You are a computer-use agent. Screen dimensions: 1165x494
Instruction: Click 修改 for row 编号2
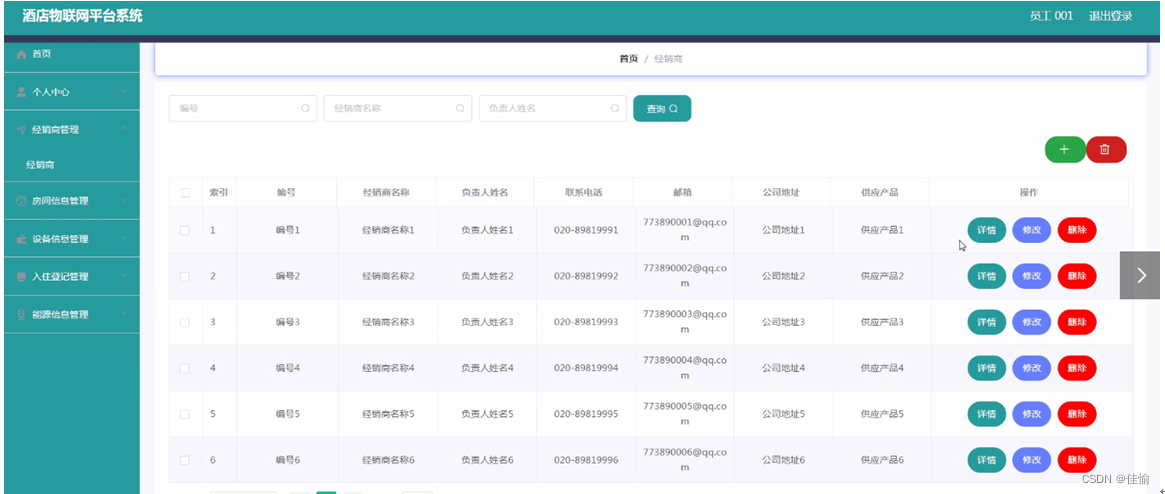1032,276
